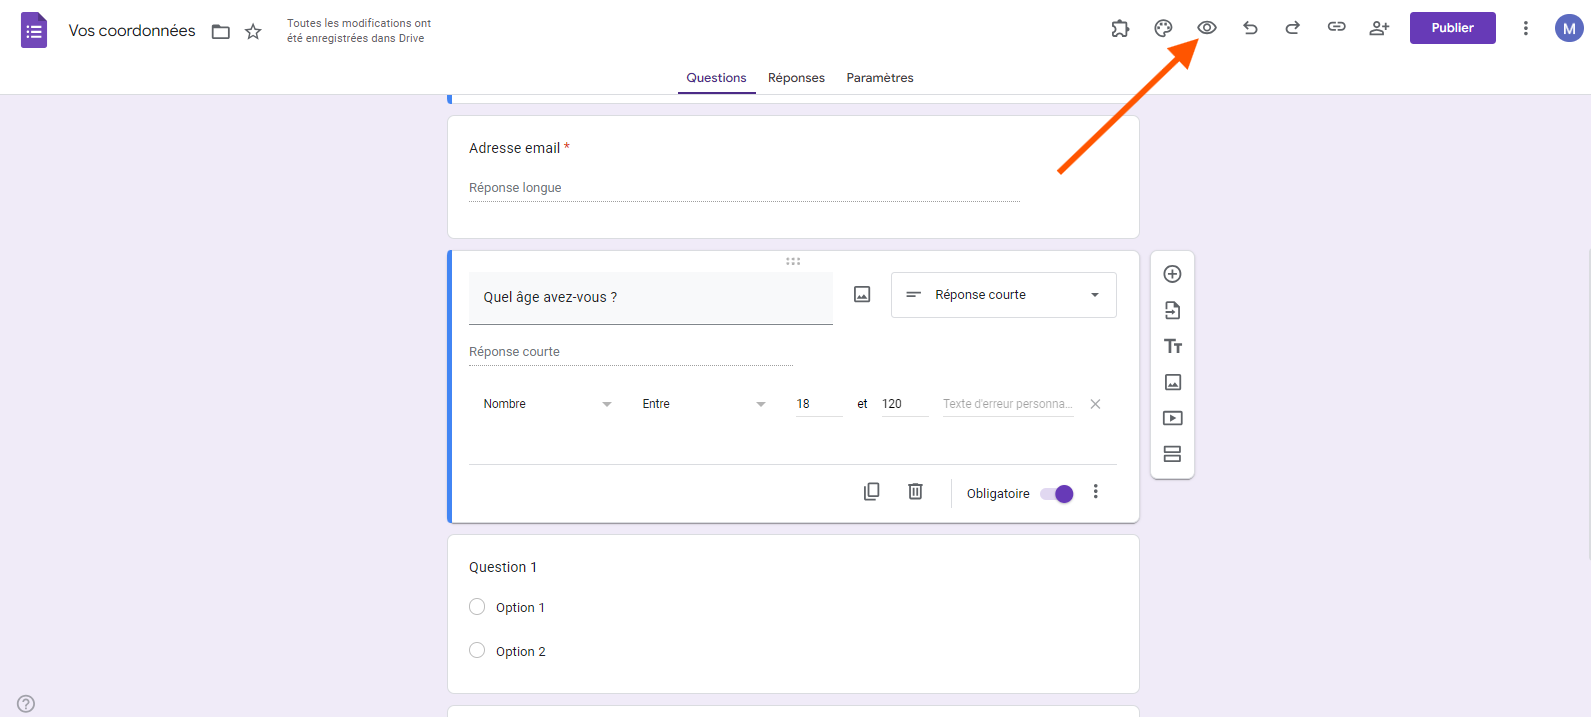The image size is (1591, 717).
Task: Delete the age question using trash icon
Action: click(x=915, y=491)
